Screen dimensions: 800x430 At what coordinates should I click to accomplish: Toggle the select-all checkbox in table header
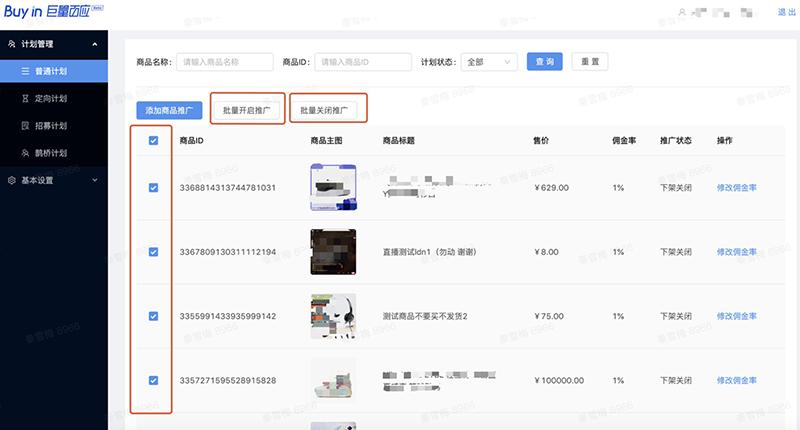(x=153, y=141)
